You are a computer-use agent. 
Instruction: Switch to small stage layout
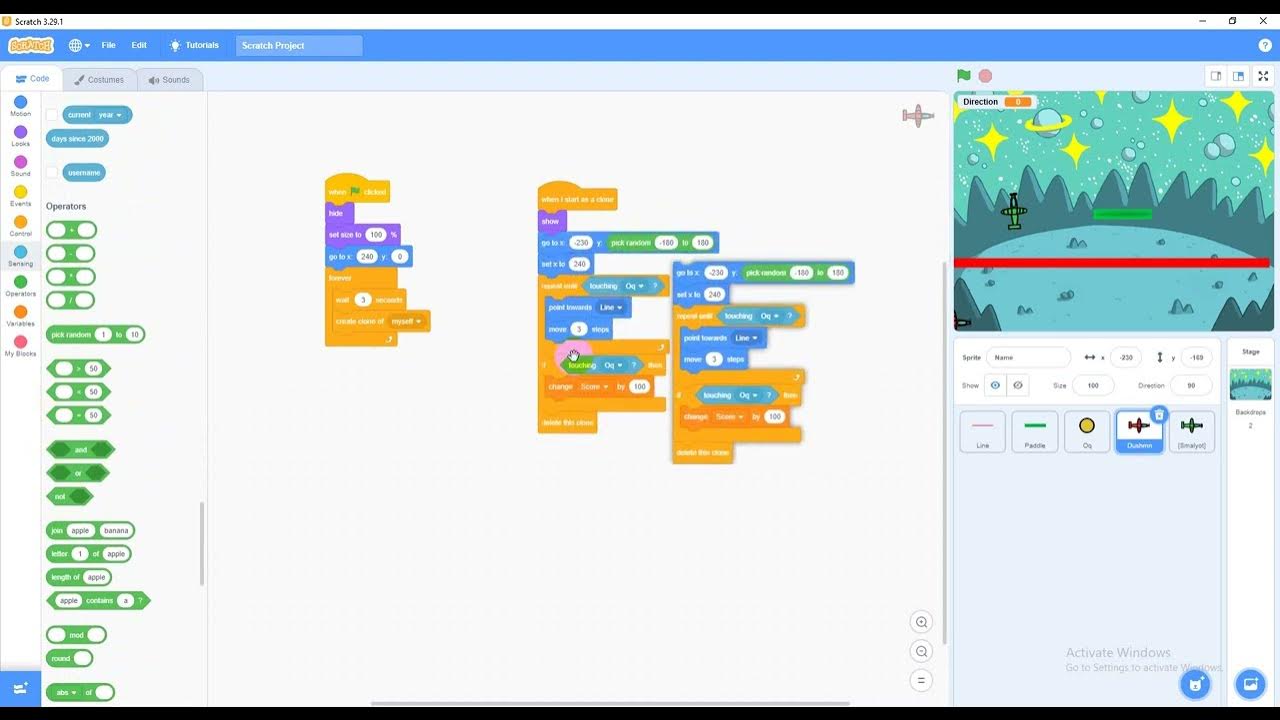(x=1216, y=76)
